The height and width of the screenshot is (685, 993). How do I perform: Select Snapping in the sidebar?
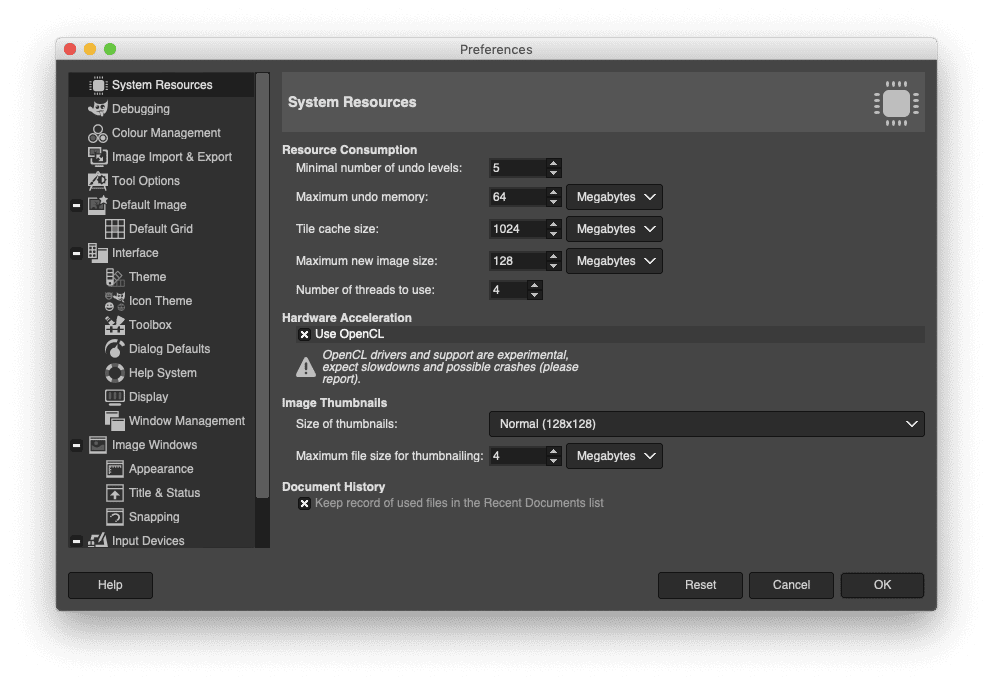pyautogui.click(x=154, y=517)
